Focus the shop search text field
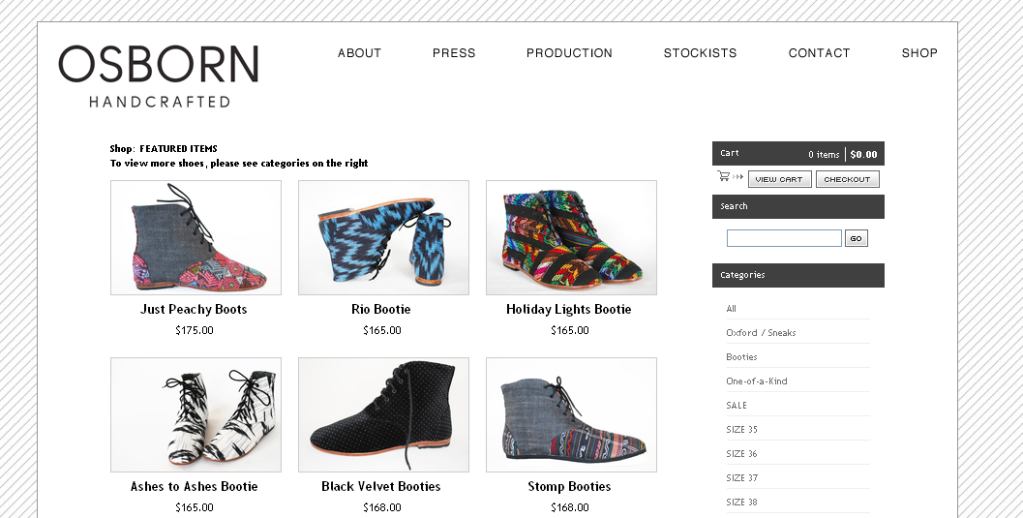Screen dimensions: 1023x518 pos(784,238)
